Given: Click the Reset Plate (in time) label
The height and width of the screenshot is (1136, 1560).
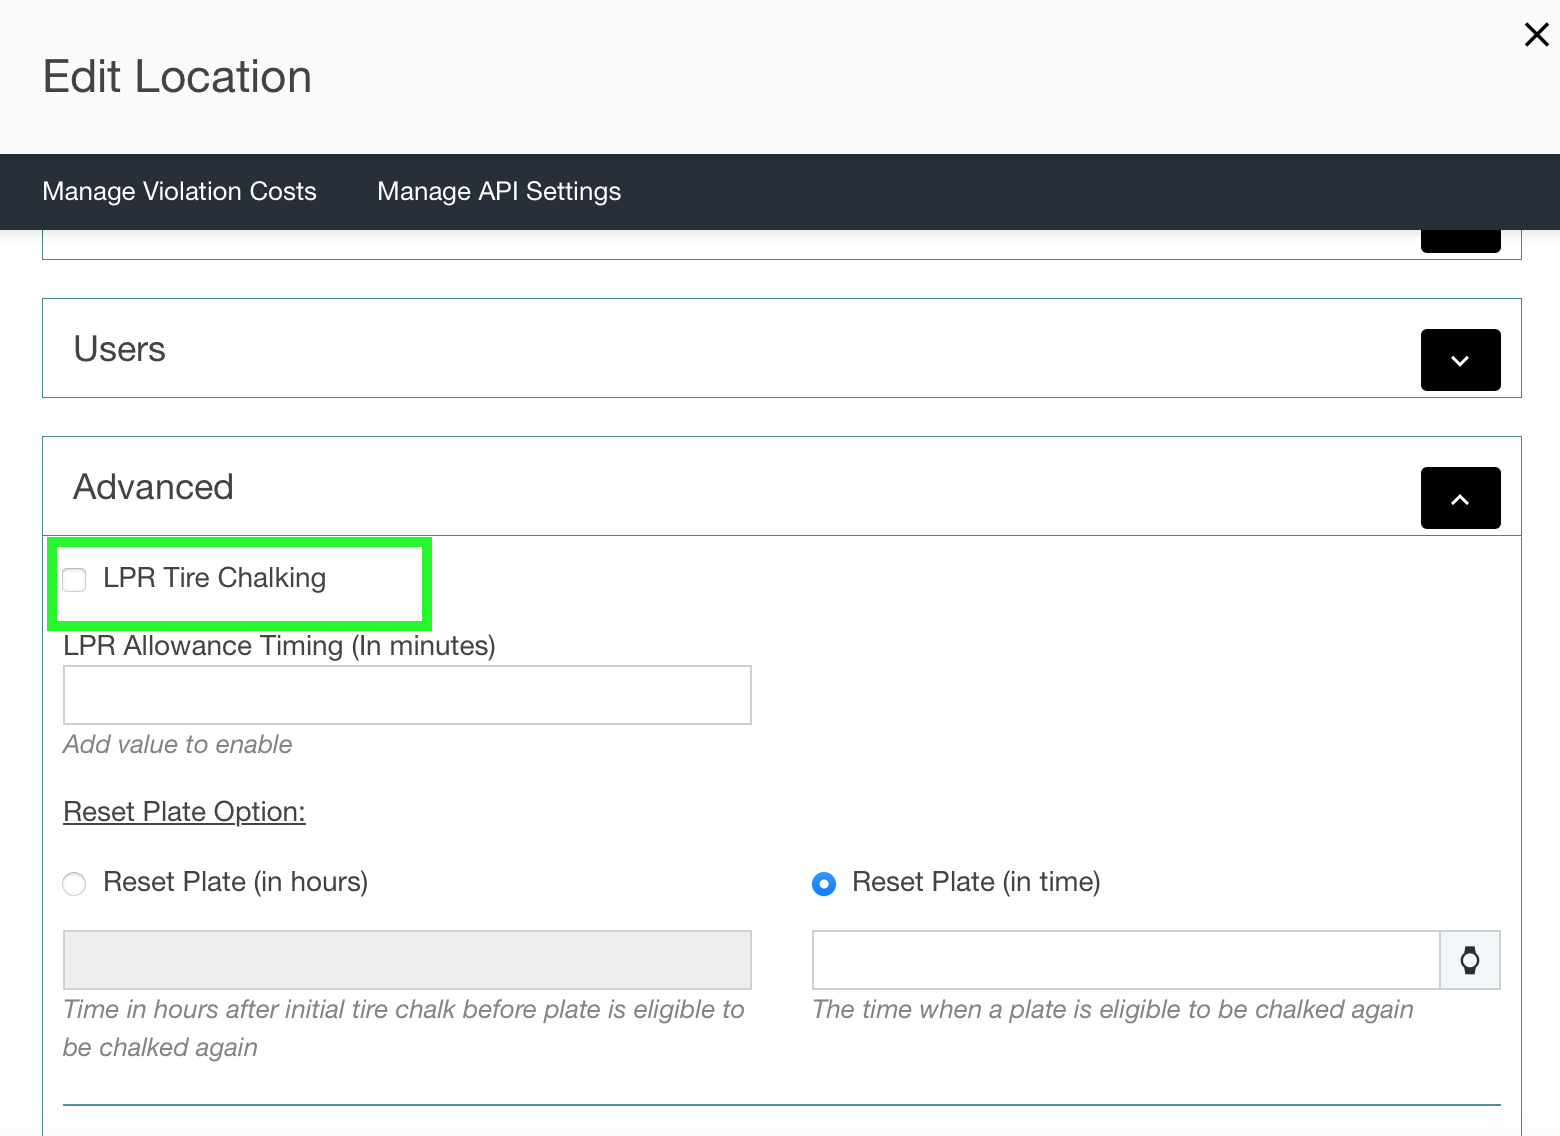Looking at the screenshot, I should 976,882.
